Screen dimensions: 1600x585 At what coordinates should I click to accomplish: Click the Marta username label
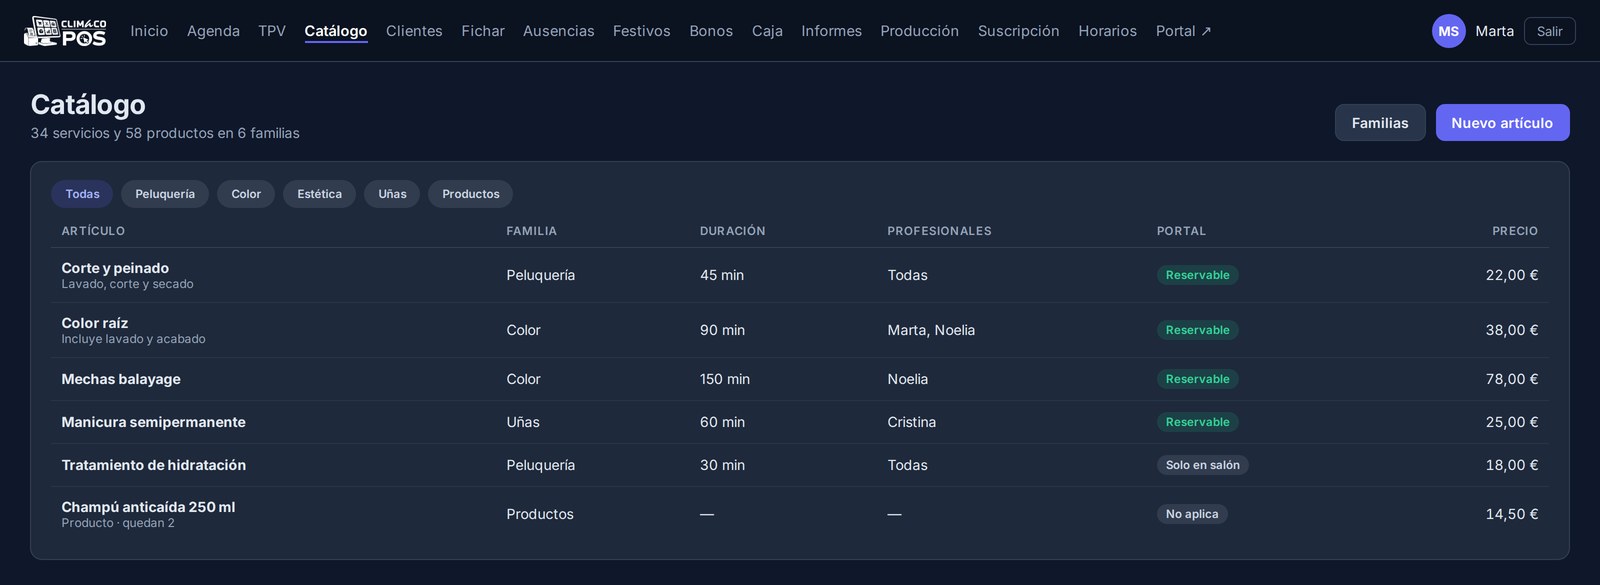tap(1494, 31)
